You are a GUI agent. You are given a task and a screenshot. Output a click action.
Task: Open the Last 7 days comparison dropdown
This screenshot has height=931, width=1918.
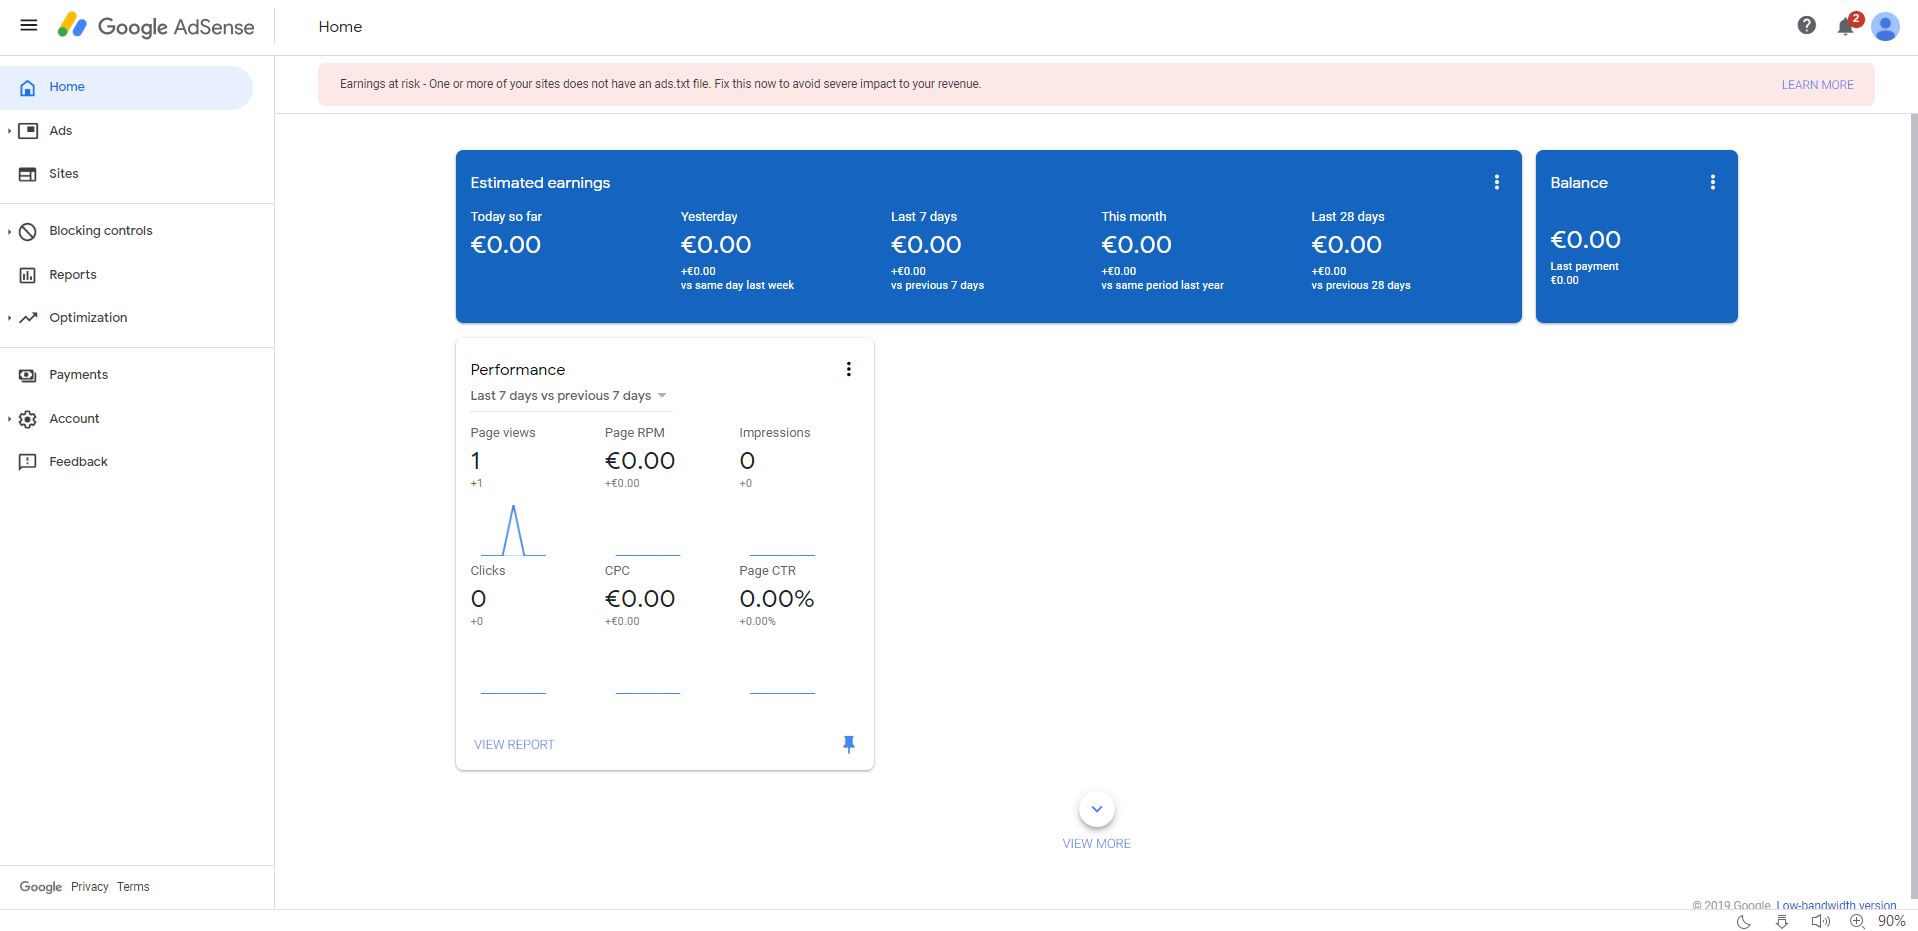pyautogui.click(x=569, y=396)
